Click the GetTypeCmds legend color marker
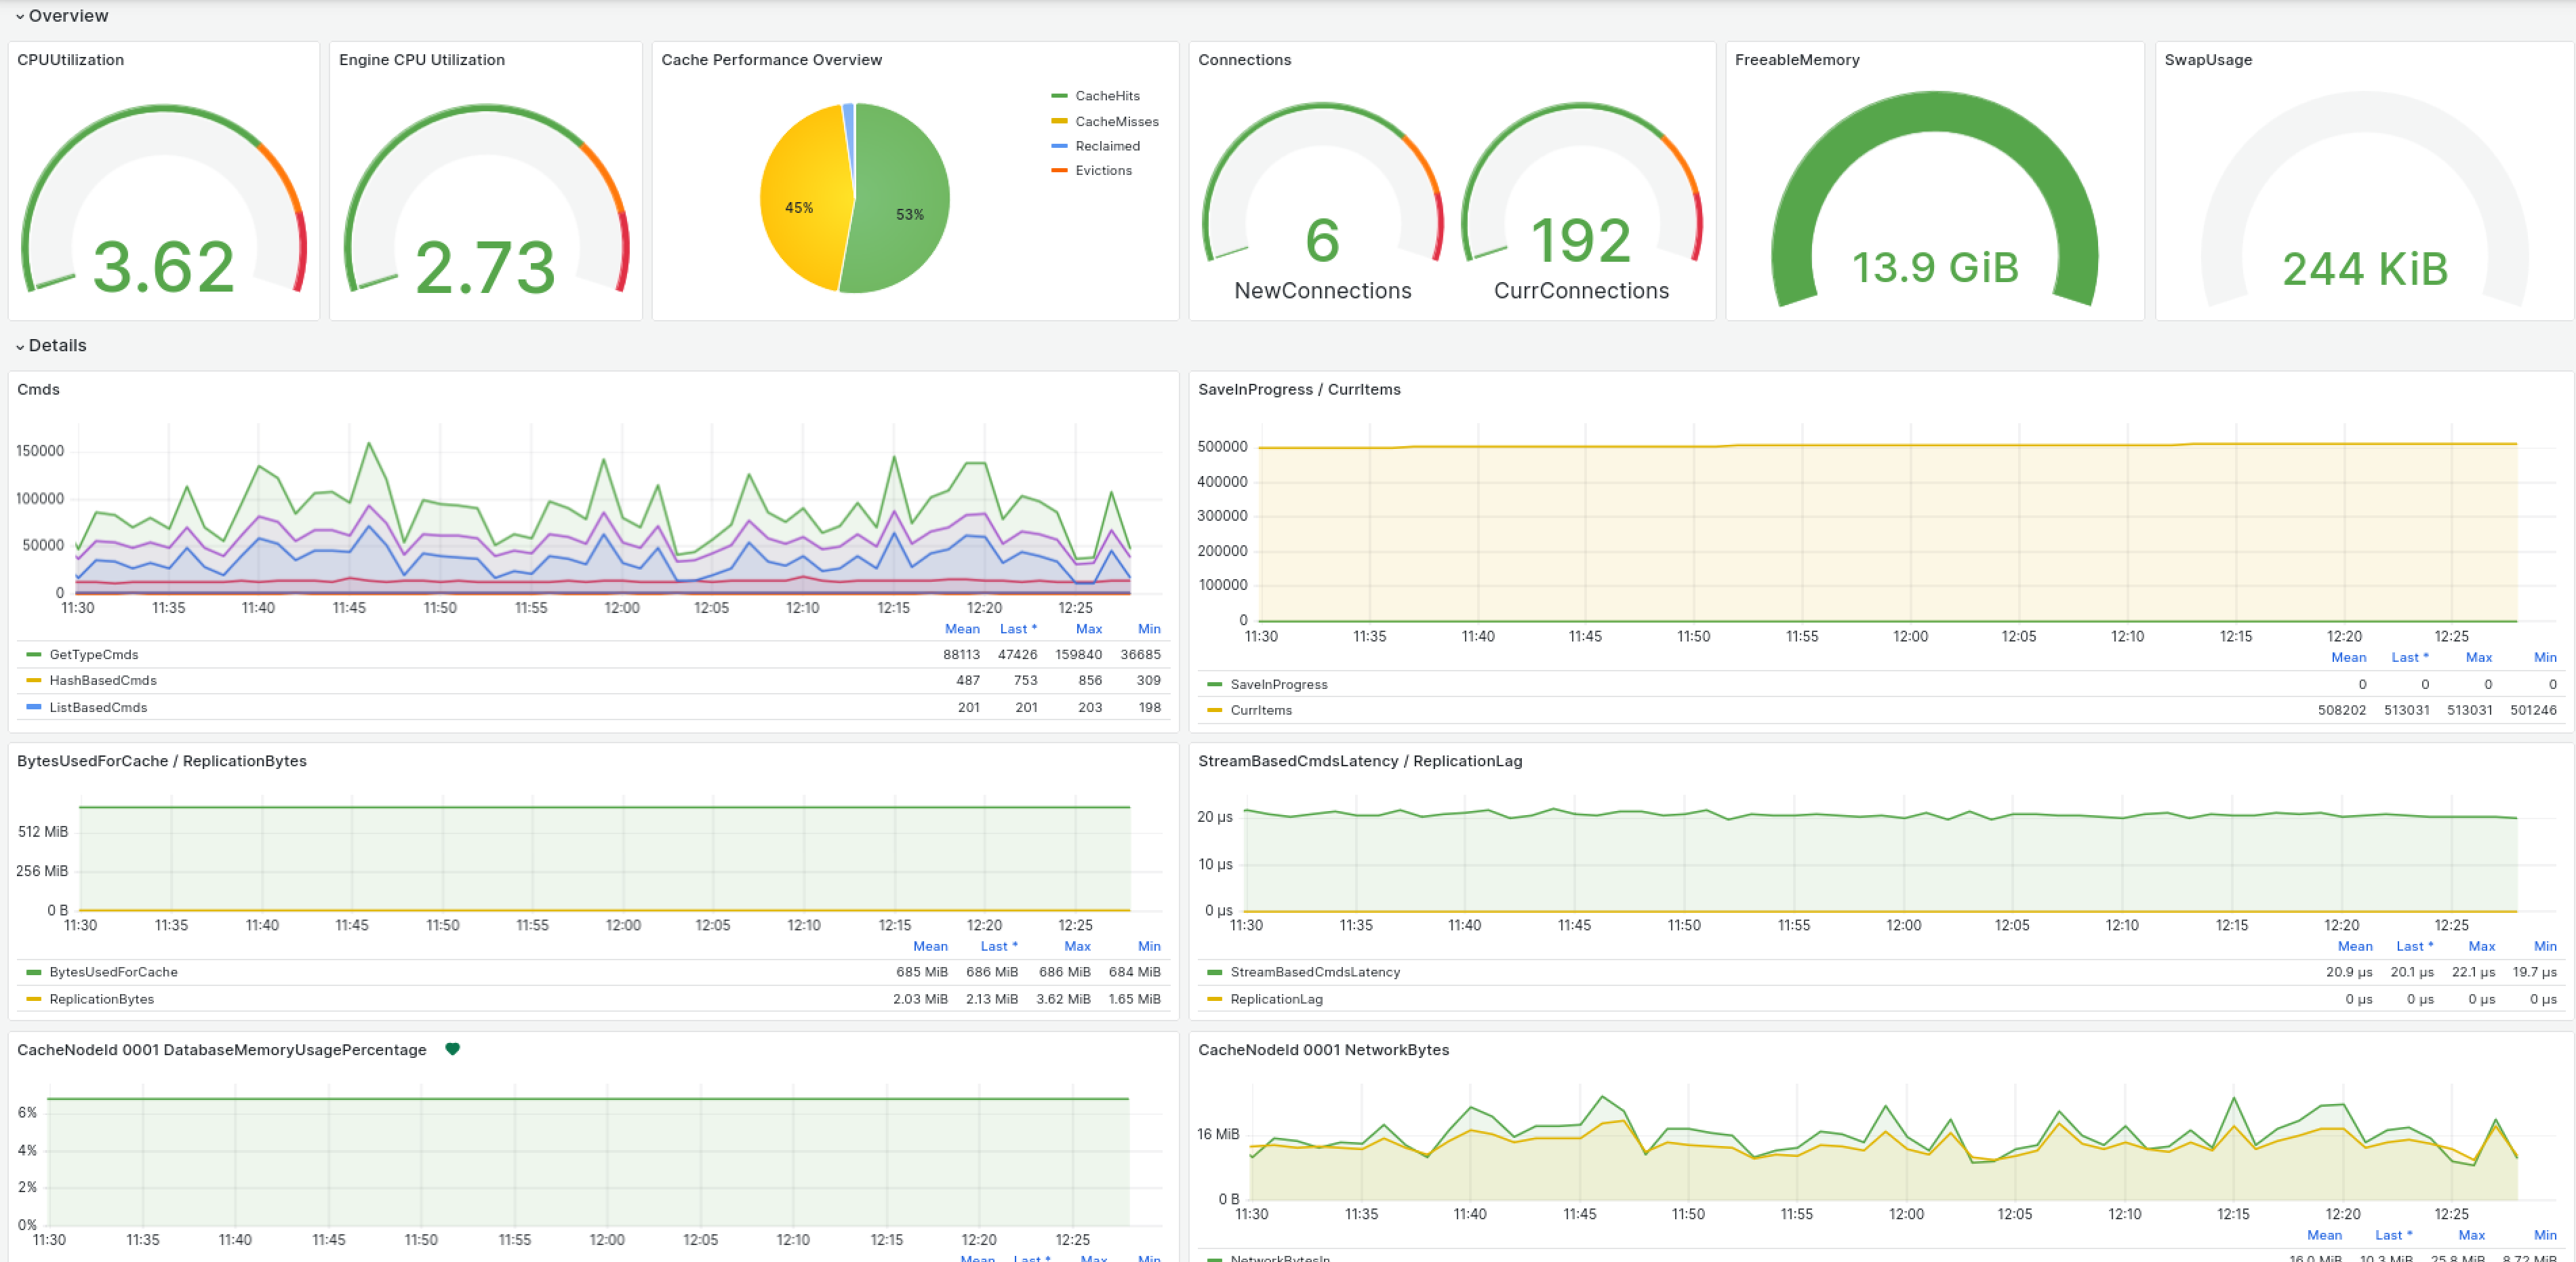 pos(34,655)
